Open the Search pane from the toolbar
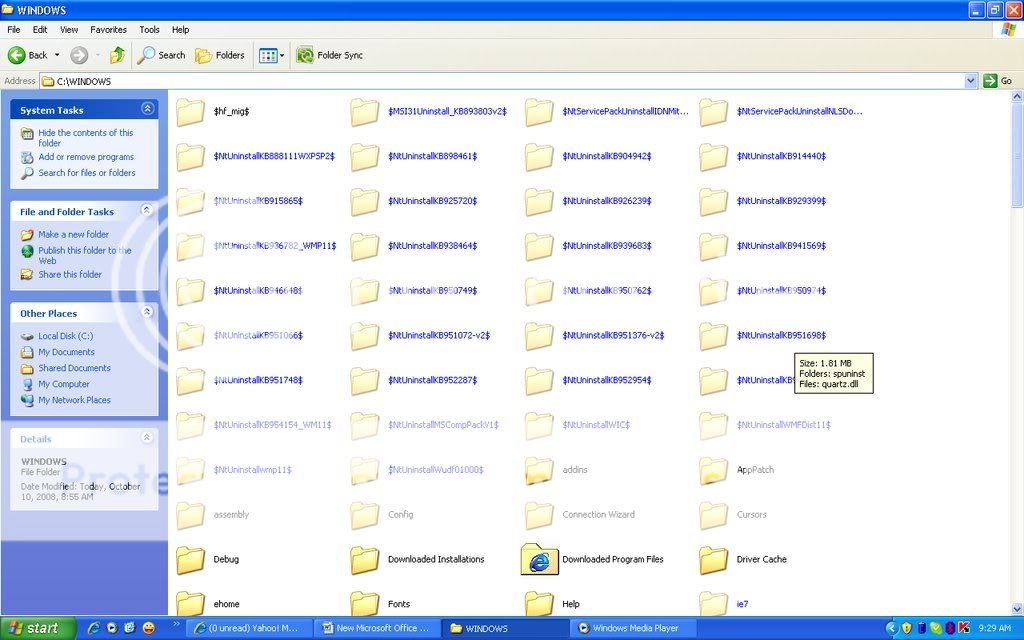1024x640 pixels. pos(161,56)
